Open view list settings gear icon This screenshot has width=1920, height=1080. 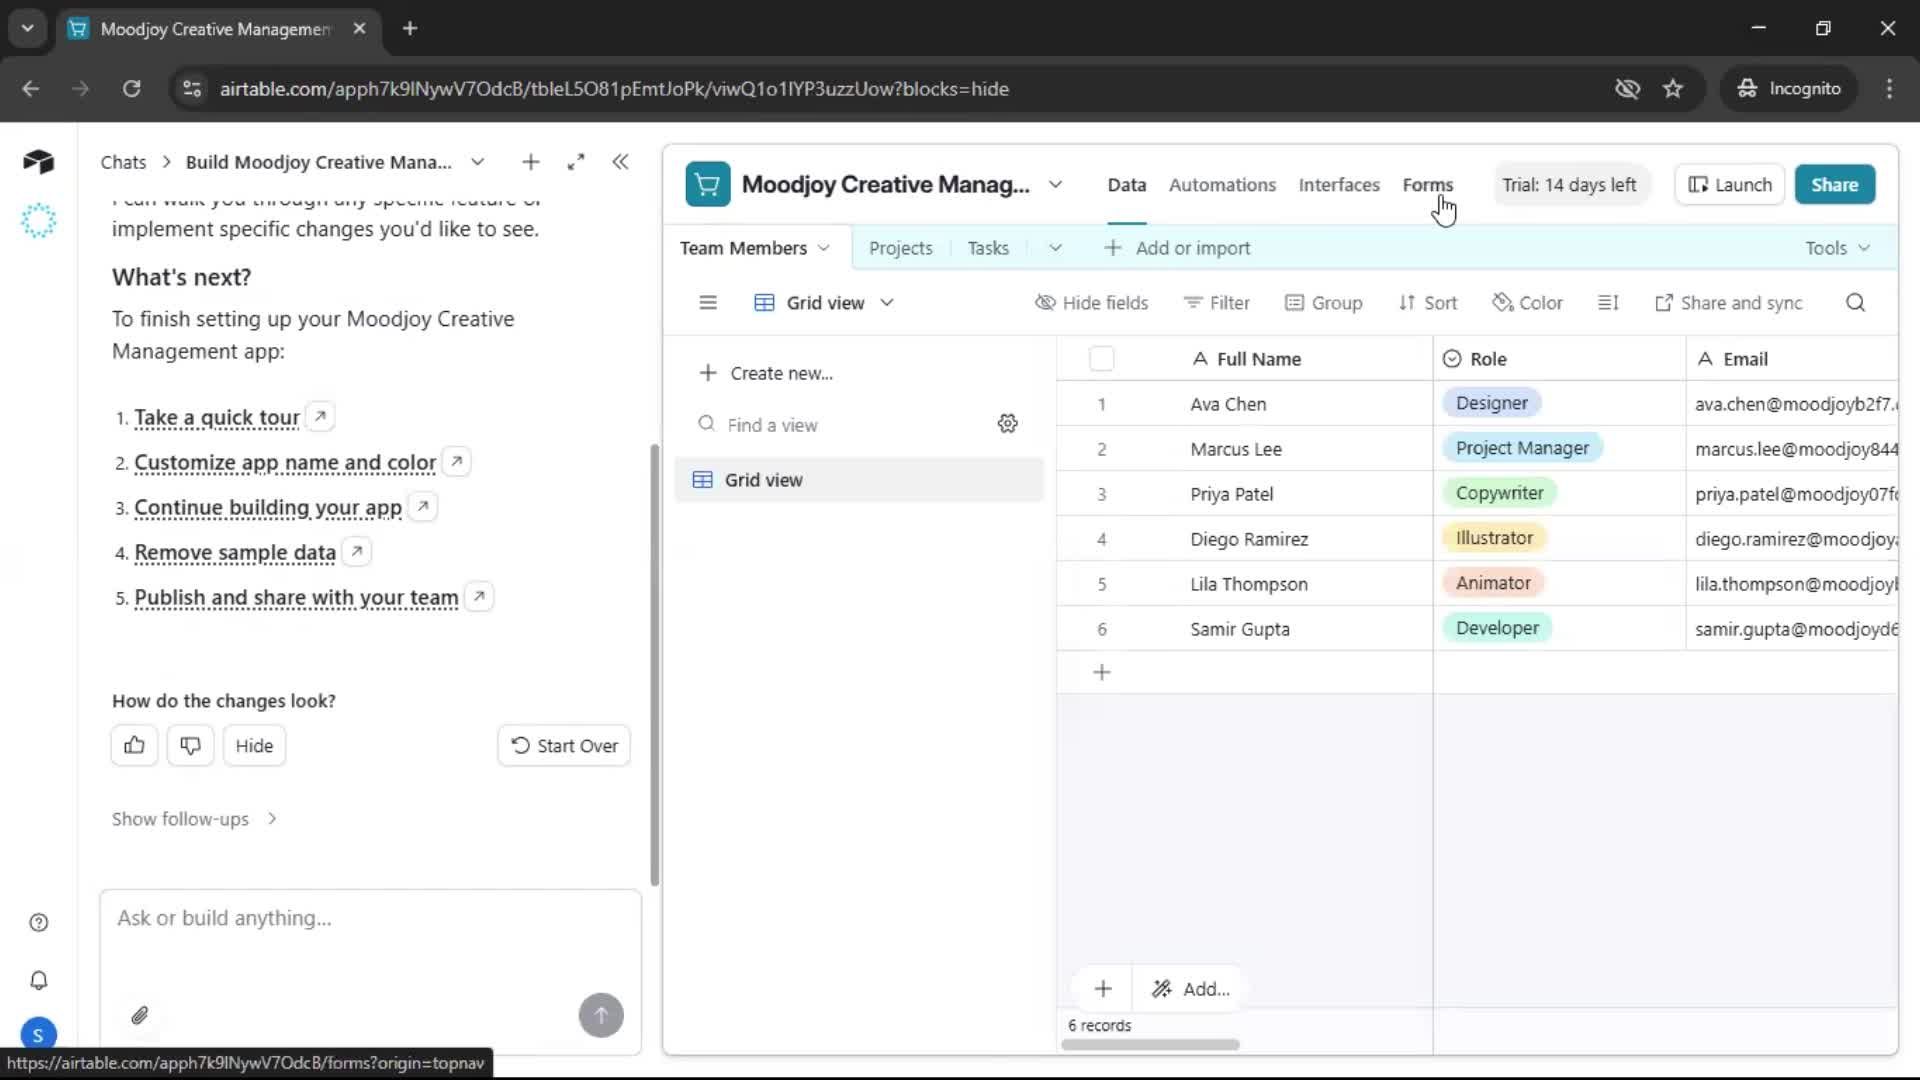point(1008,424)
